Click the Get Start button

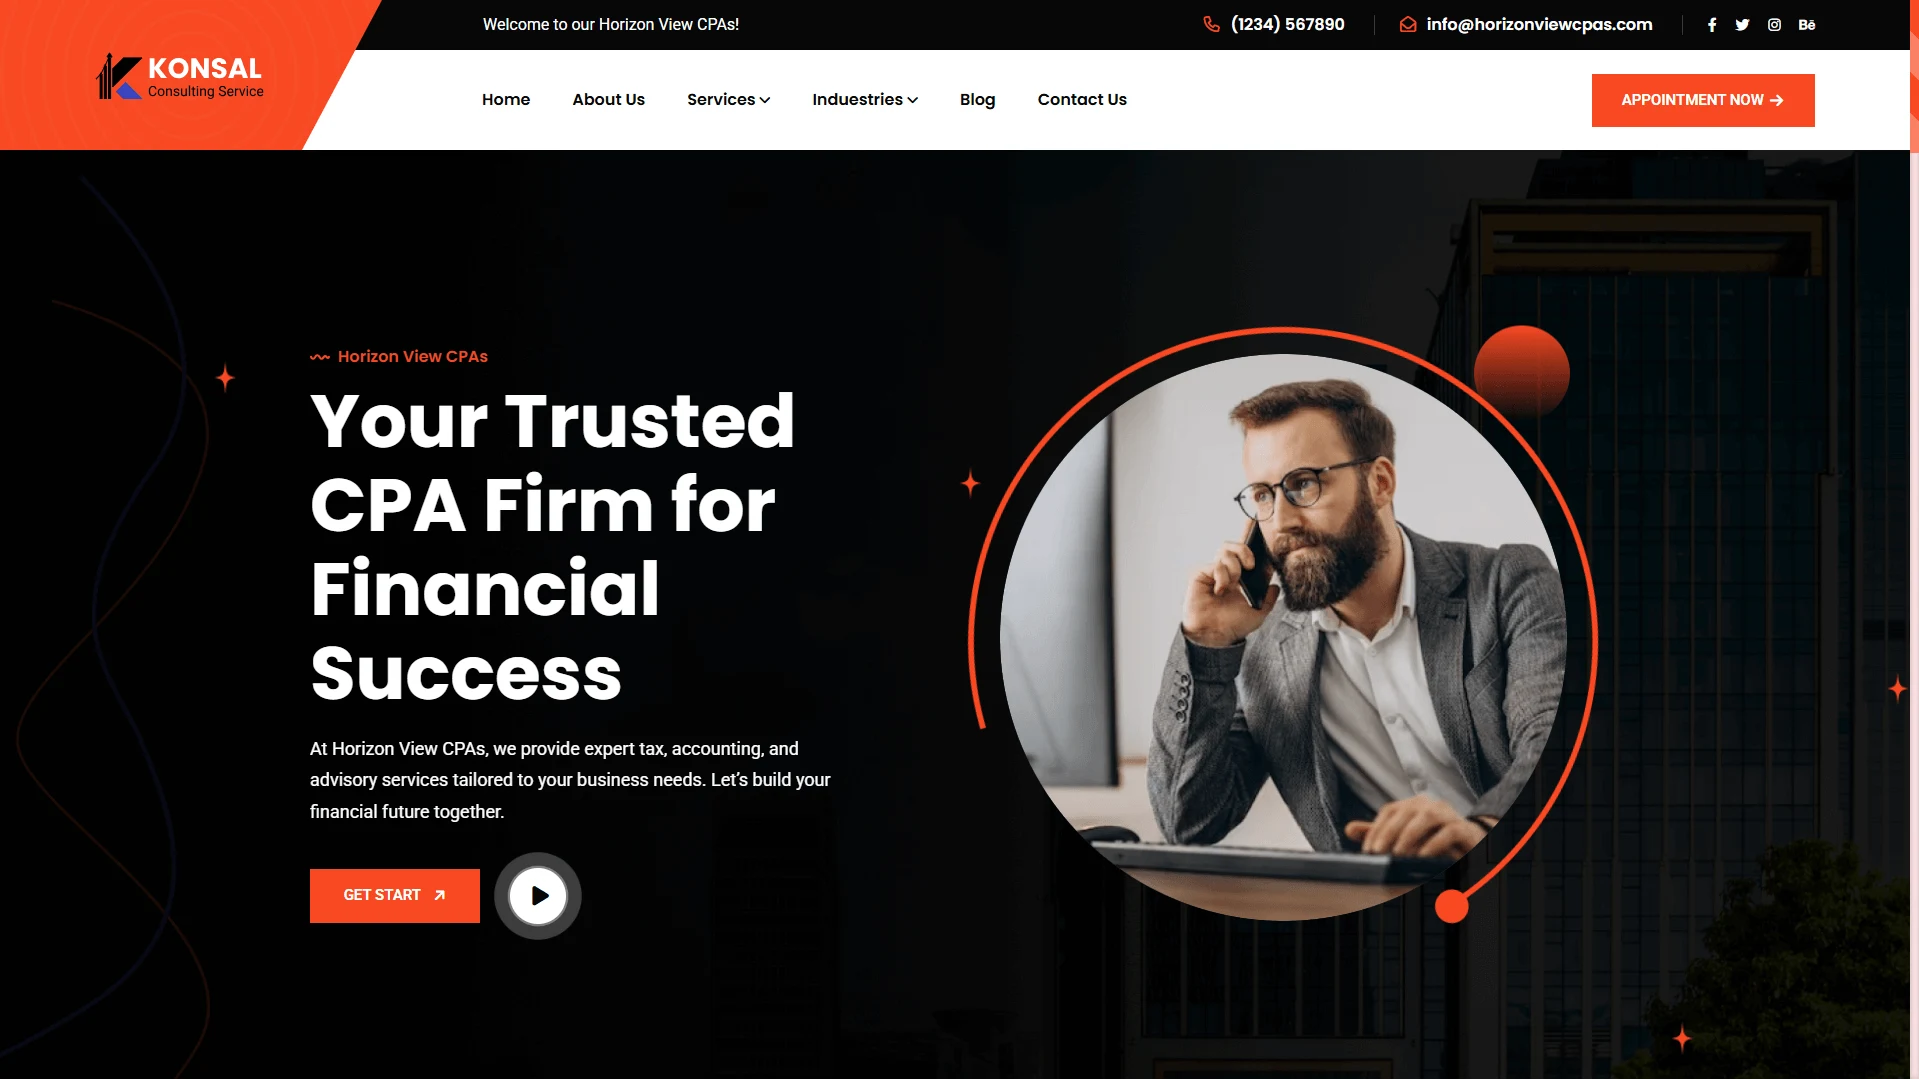[x=395, y=896]
